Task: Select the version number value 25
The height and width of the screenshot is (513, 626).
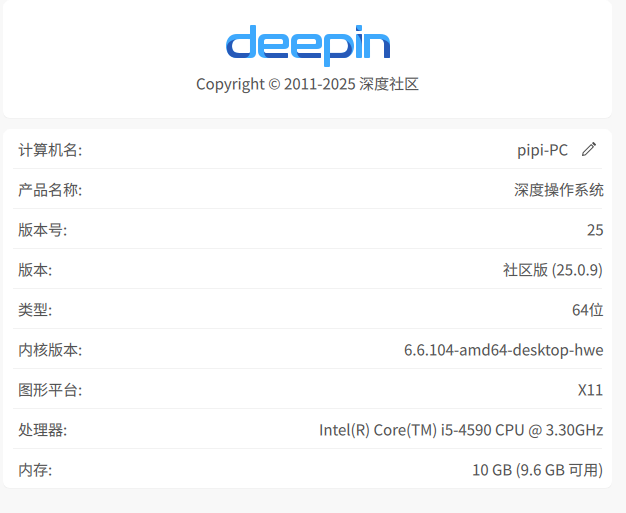Action: pyautogui.click(x=595, y=230)
